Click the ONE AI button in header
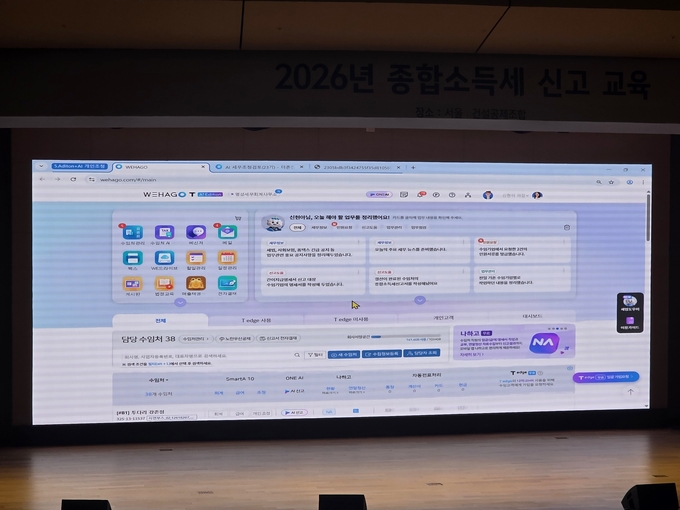 pyautogui.click(x=379, y=195)
